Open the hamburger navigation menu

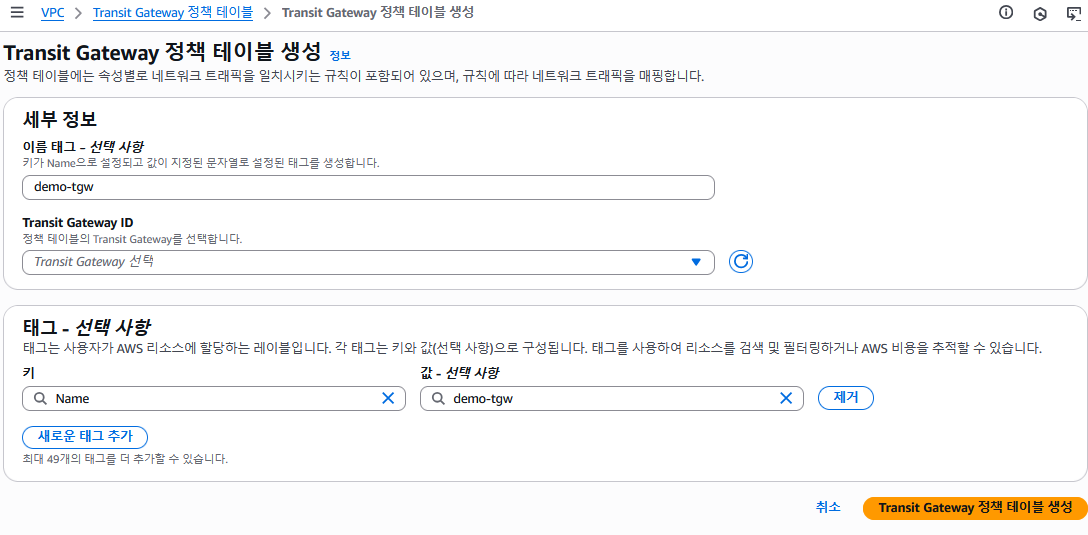click(x=17, y=12)
